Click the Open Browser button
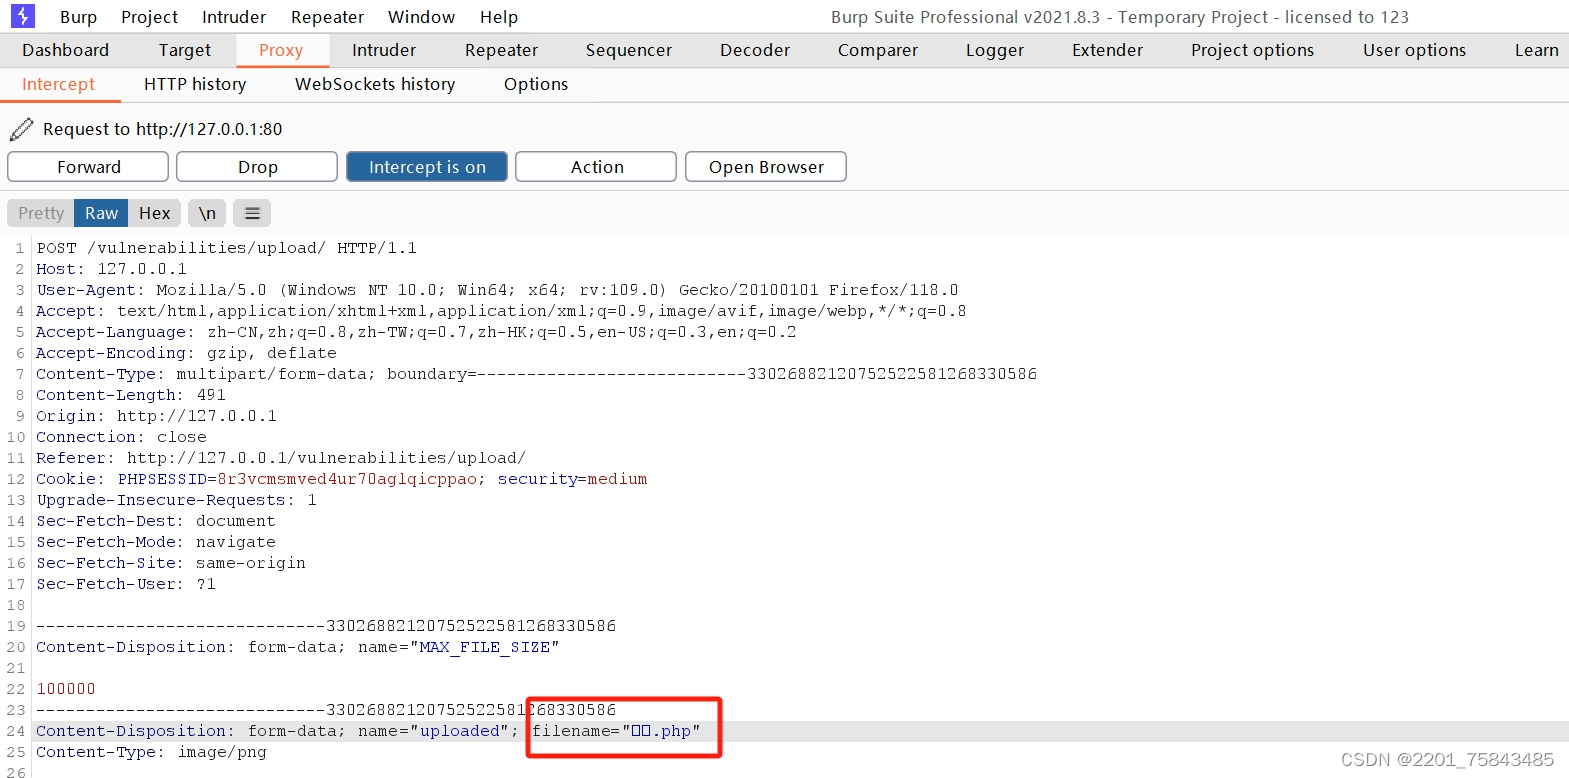Image resolution: width=1569 pixels, height=778 pixels. (x=766, y=167)
